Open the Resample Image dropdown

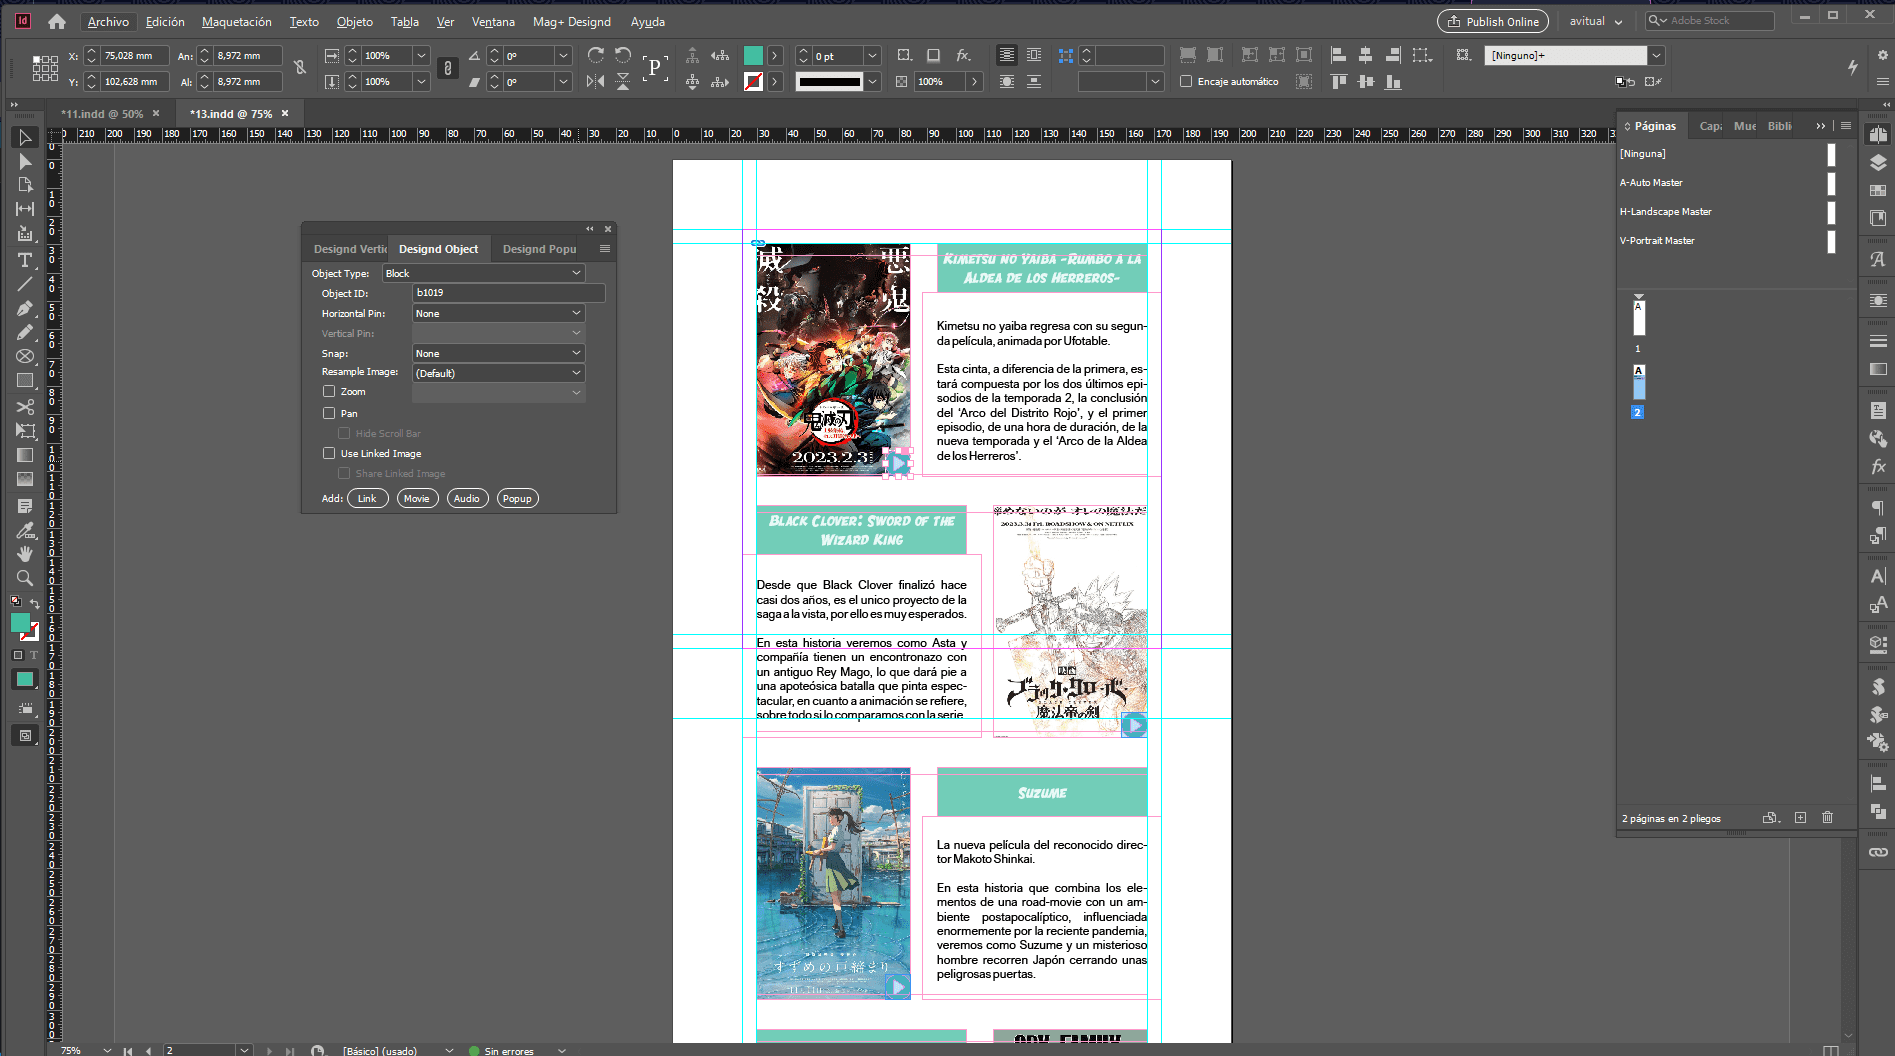tap(498, 373)
